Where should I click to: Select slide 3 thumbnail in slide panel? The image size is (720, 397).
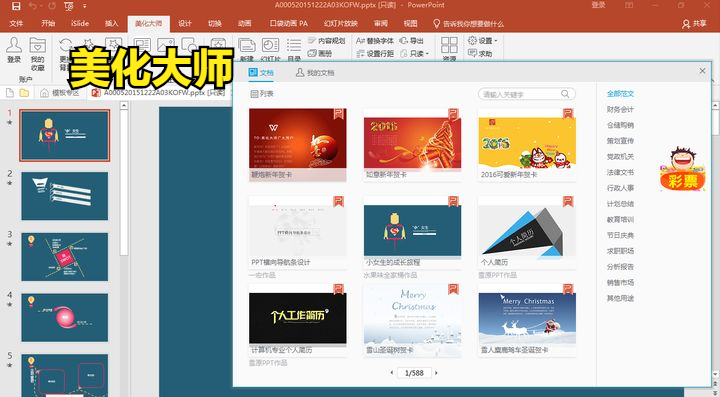65,257
